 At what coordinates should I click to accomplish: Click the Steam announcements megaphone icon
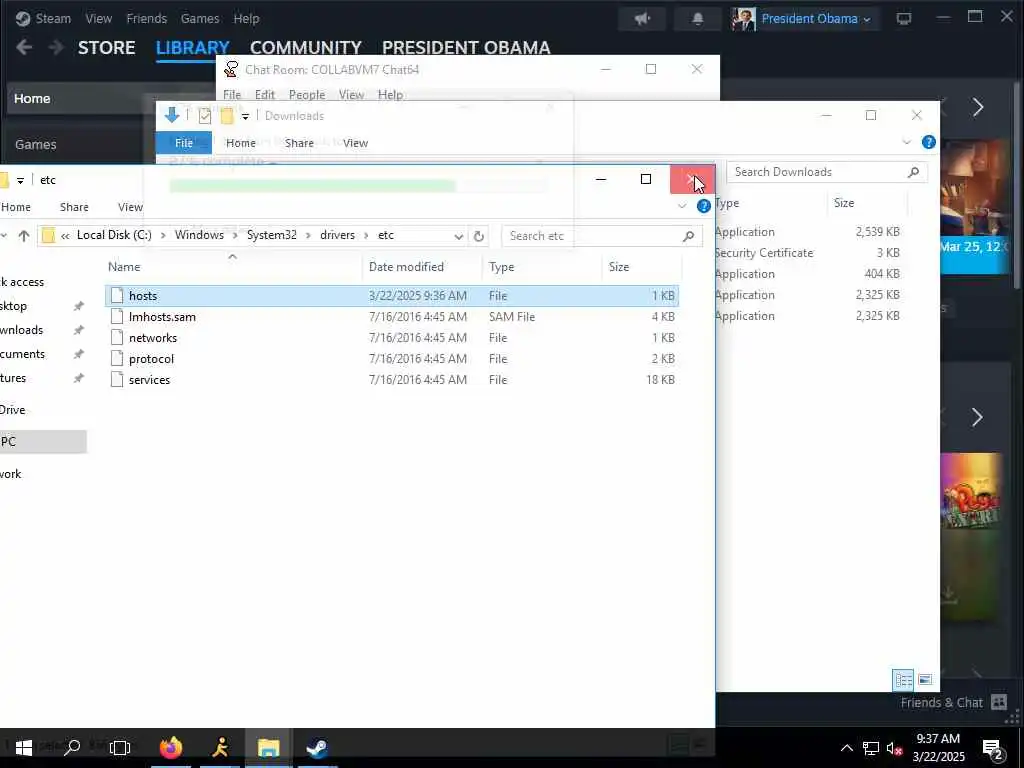pyautogui.click(x=643, y=19)
